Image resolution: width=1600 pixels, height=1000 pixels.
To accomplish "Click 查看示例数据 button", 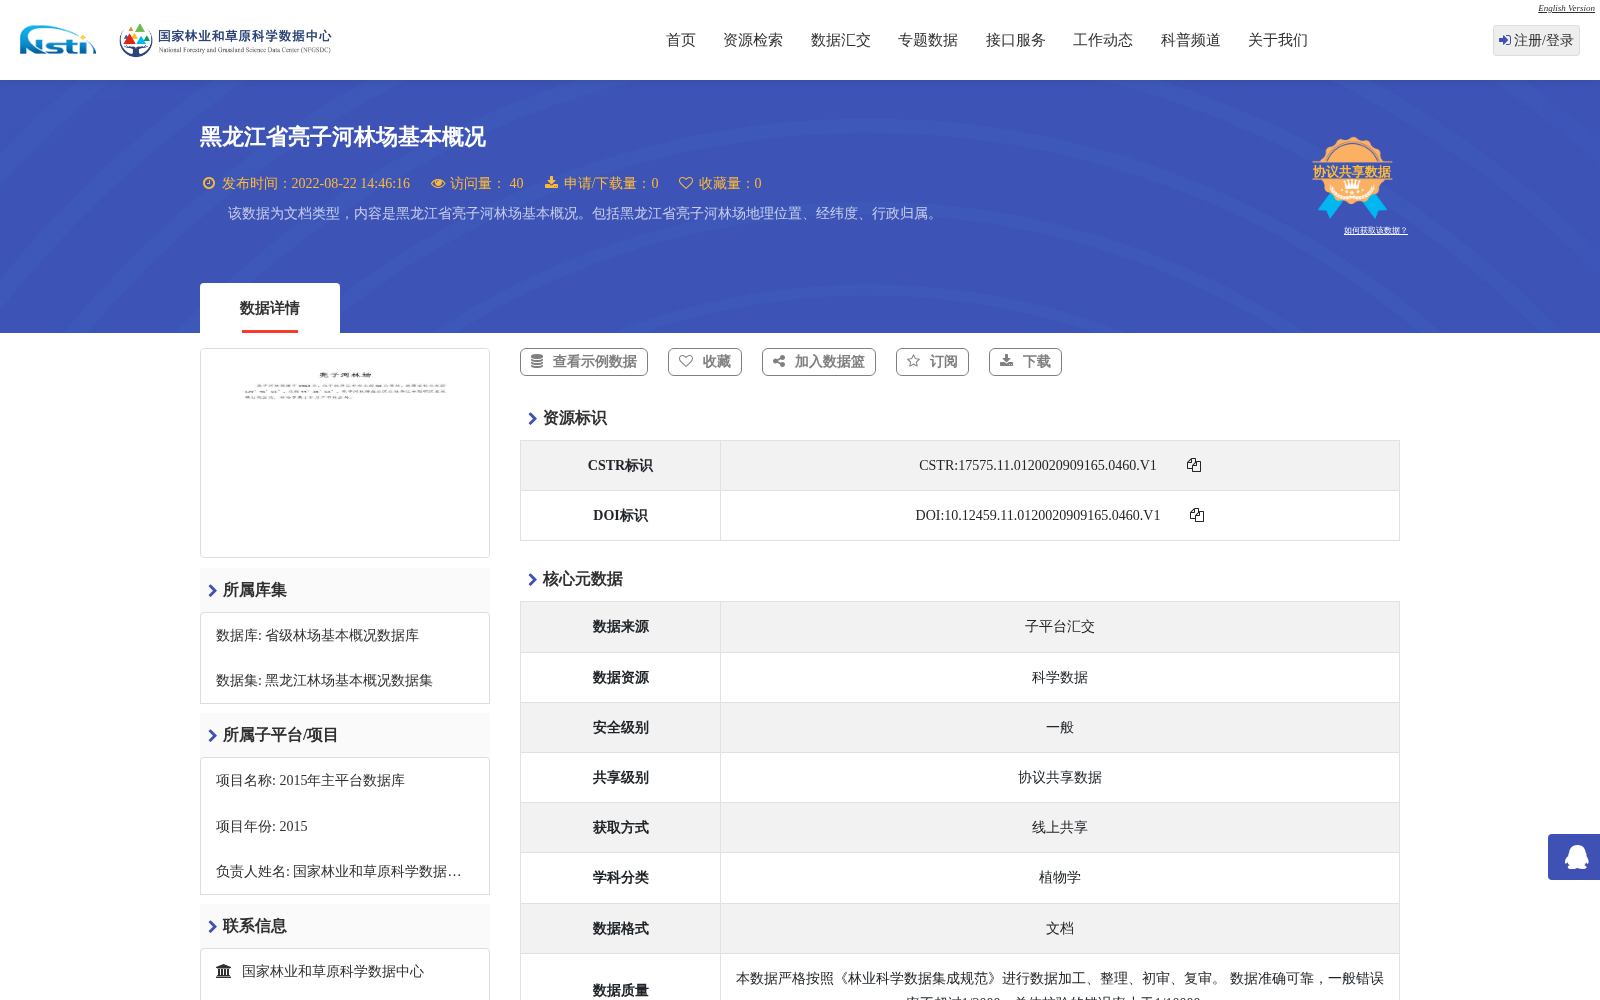I will pos(584,362).
